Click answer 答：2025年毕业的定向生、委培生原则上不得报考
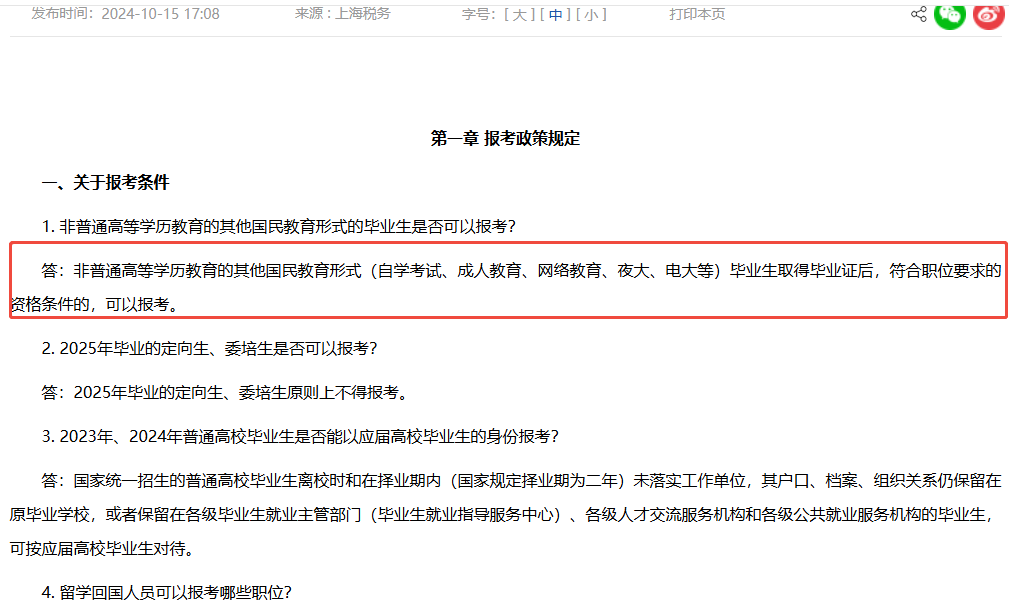This screenshot has width=1009, height=604. coord(225,392)
